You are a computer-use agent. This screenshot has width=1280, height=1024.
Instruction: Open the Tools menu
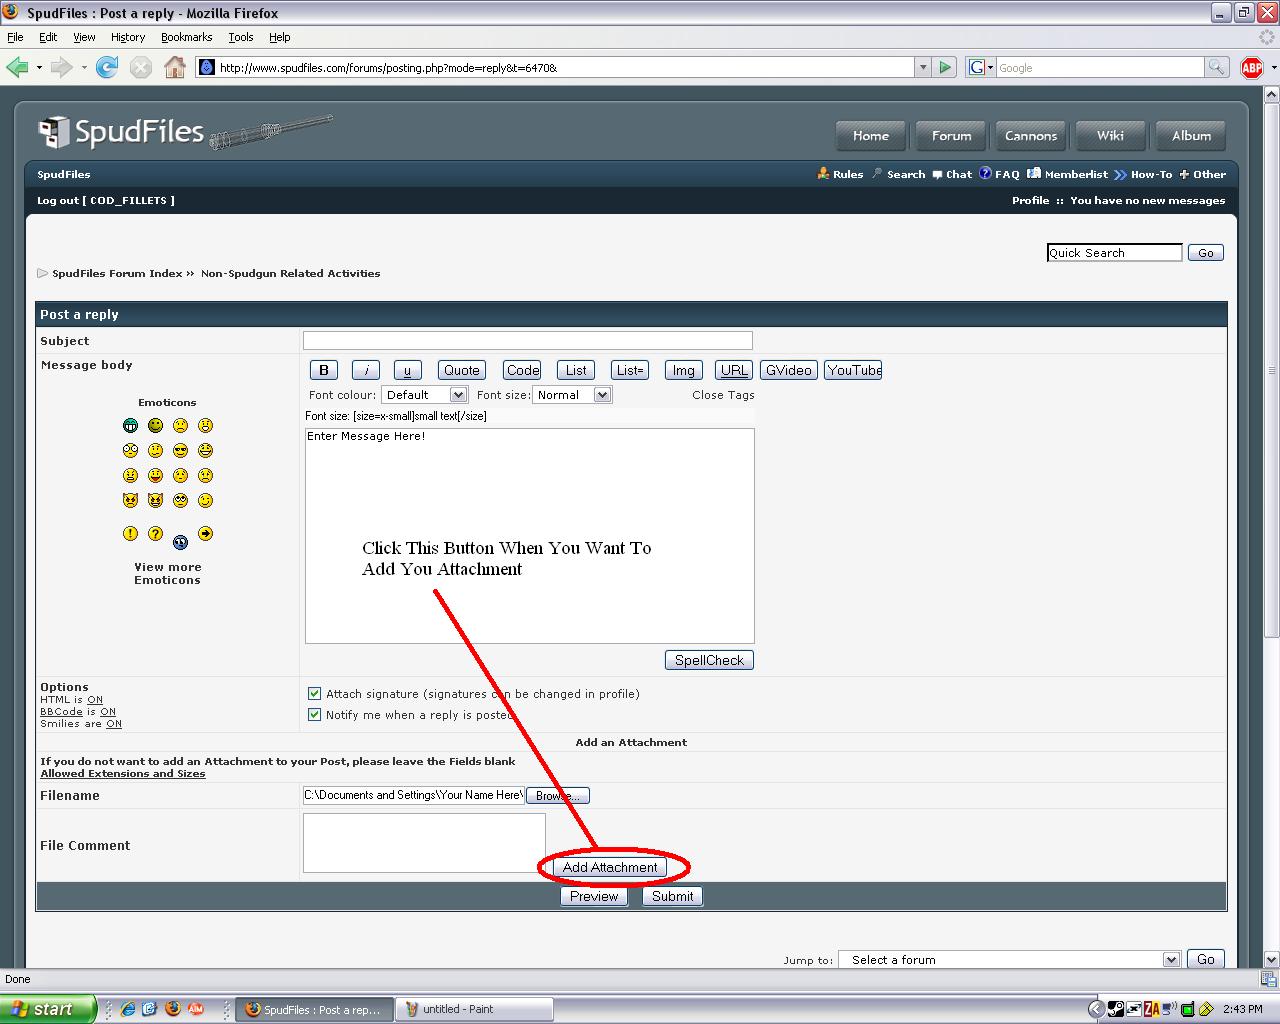coord(240,37)
